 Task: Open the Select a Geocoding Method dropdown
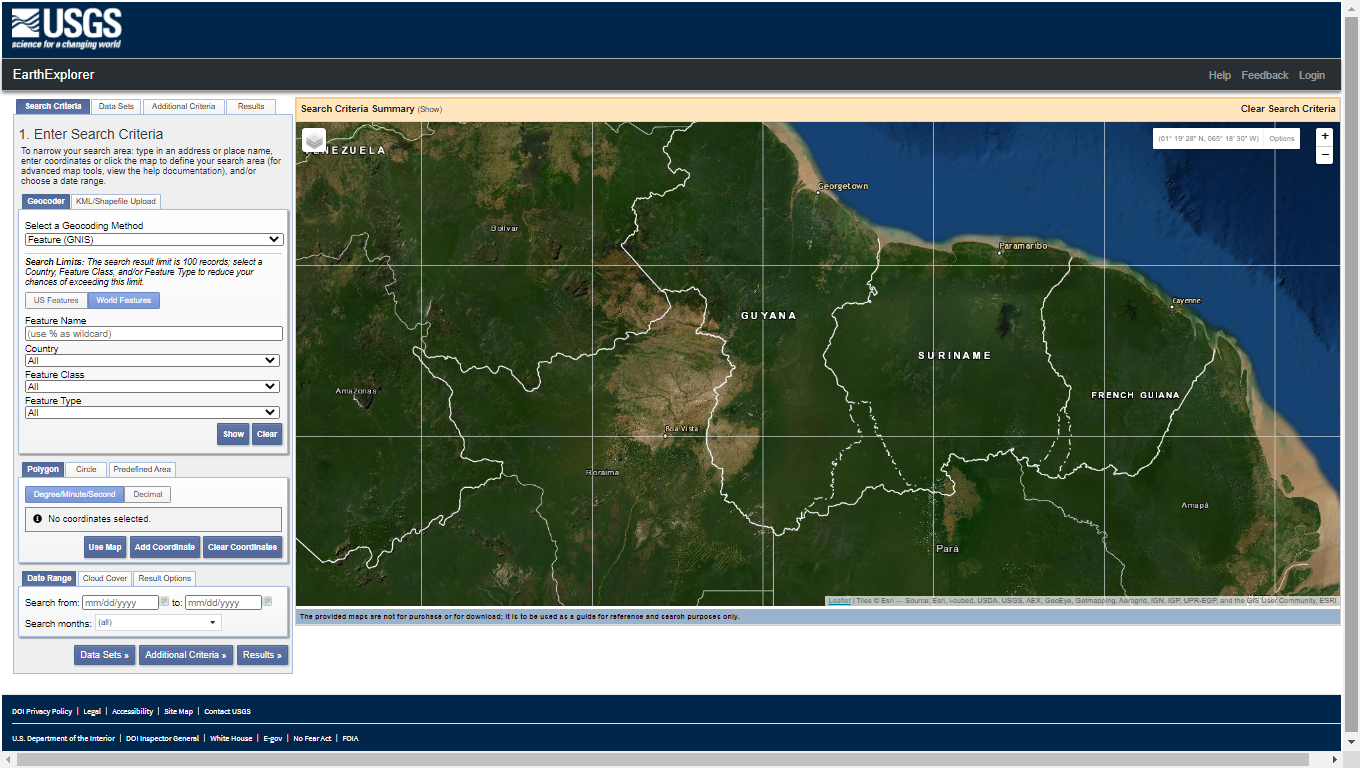153,239
